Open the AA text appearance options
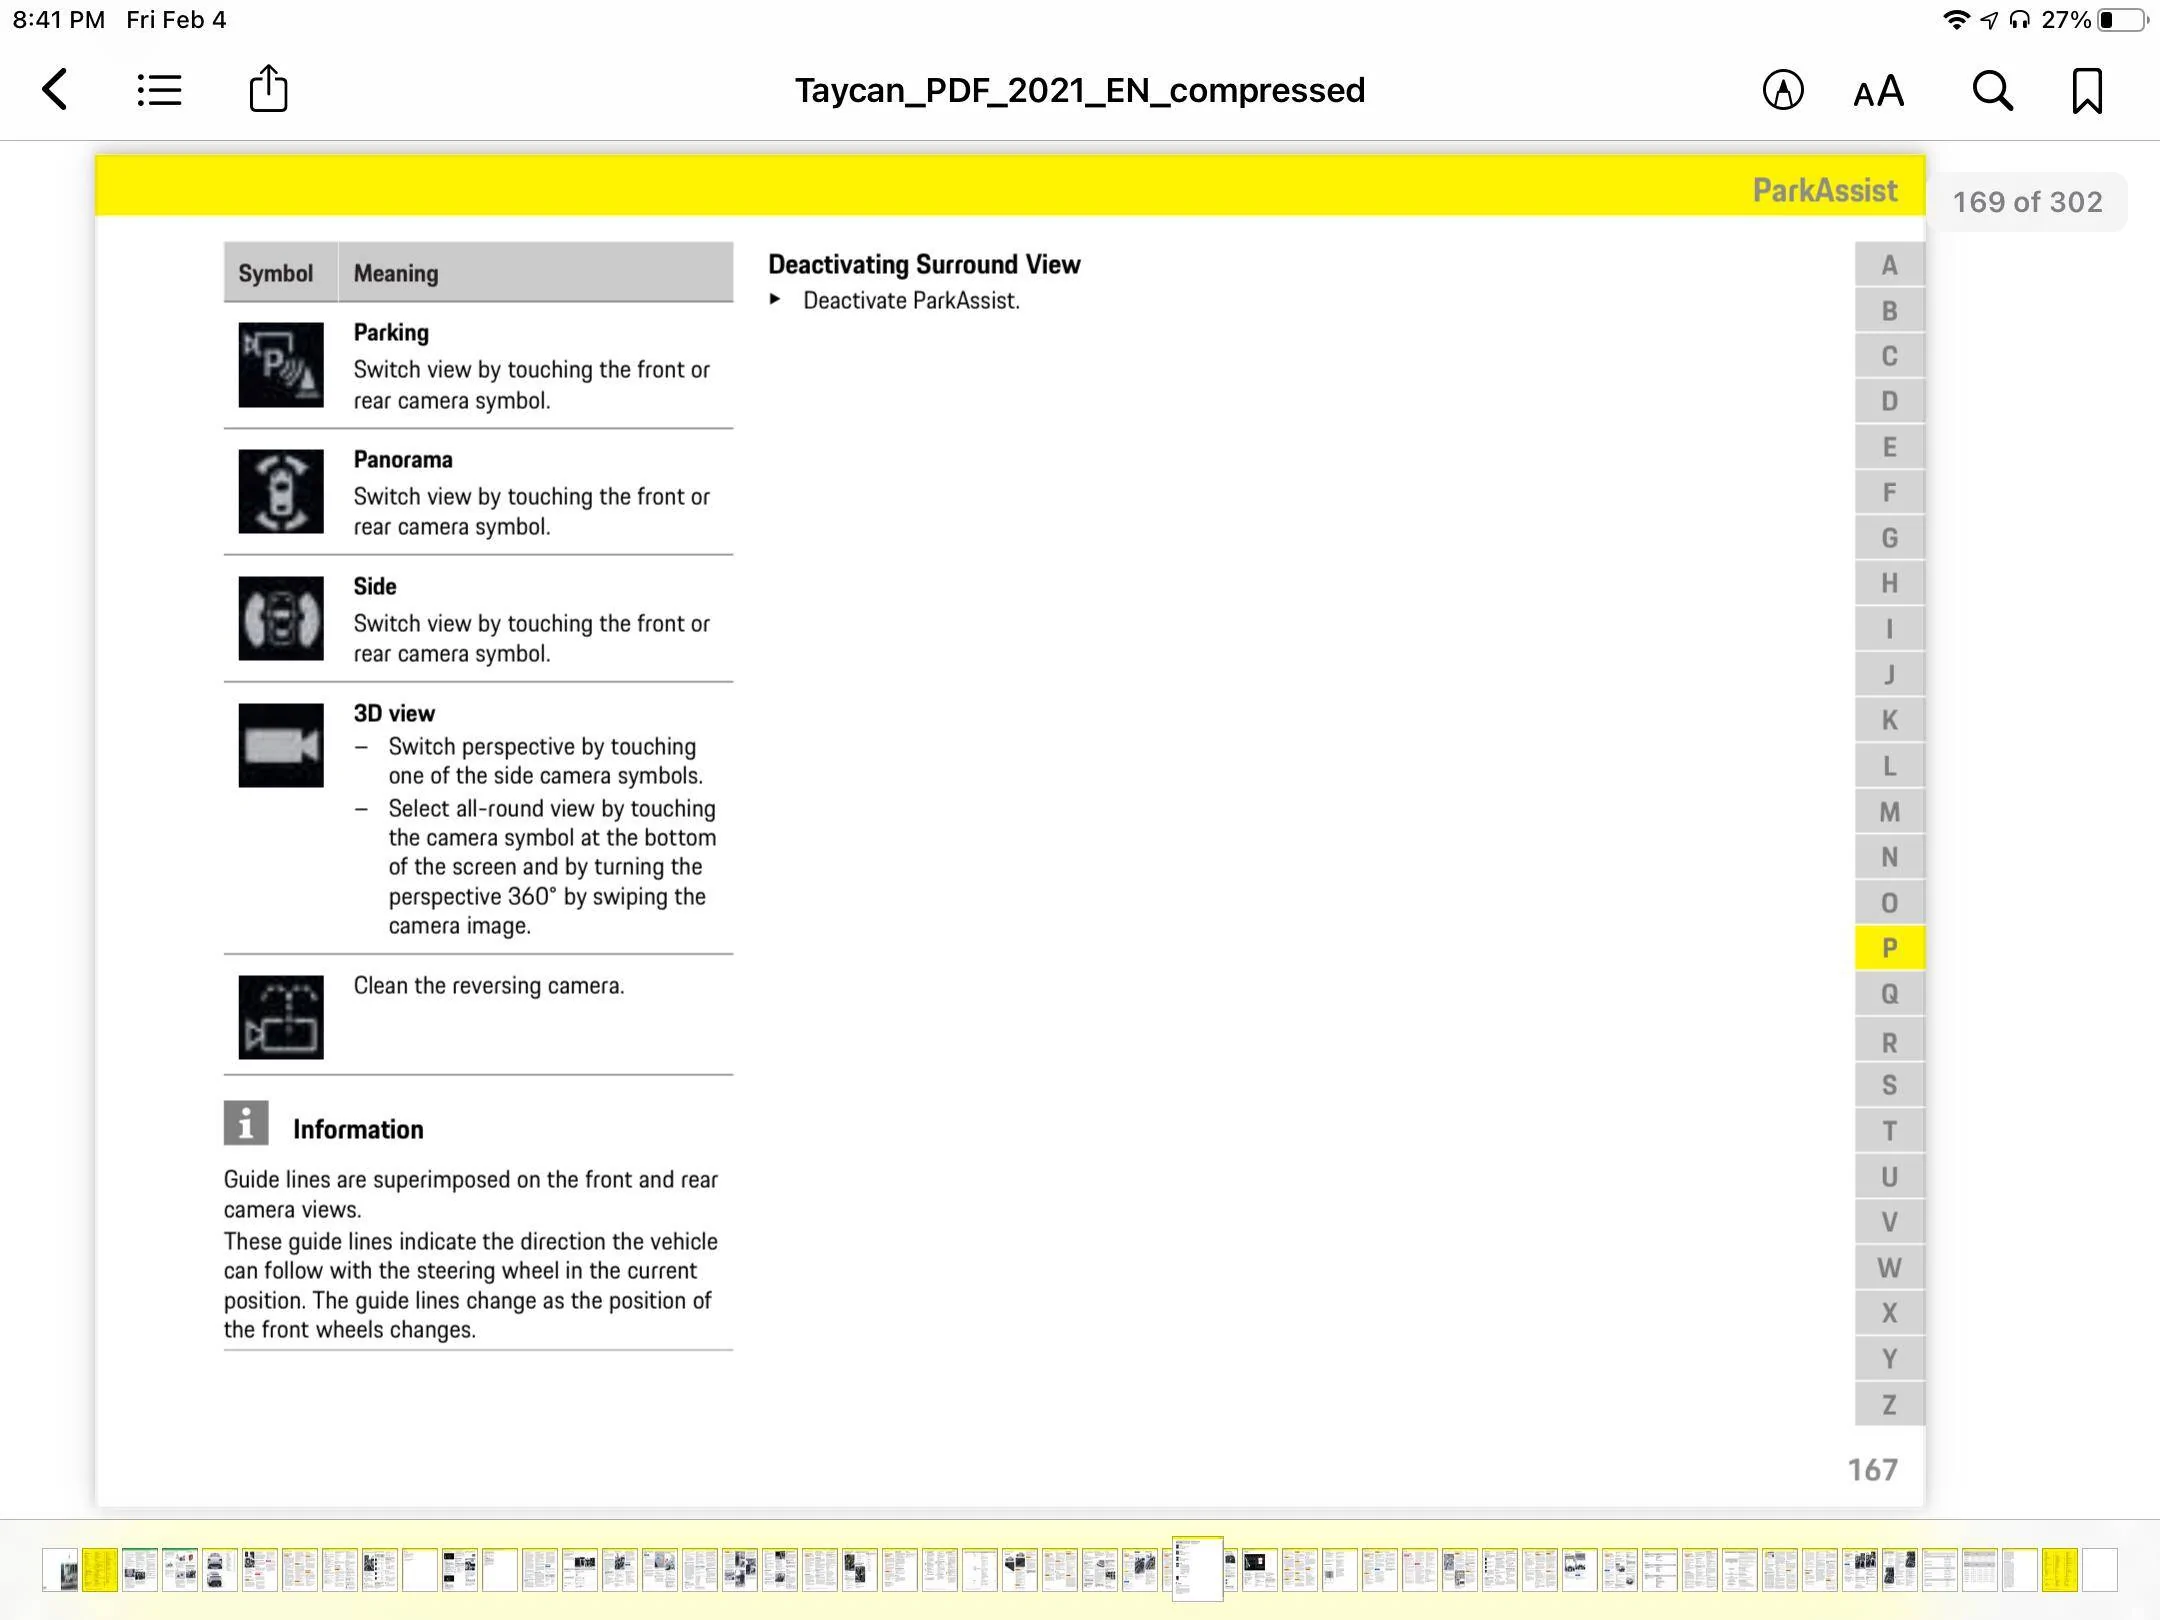Screen dimensions: 2160x1620 coord(1879,91)
